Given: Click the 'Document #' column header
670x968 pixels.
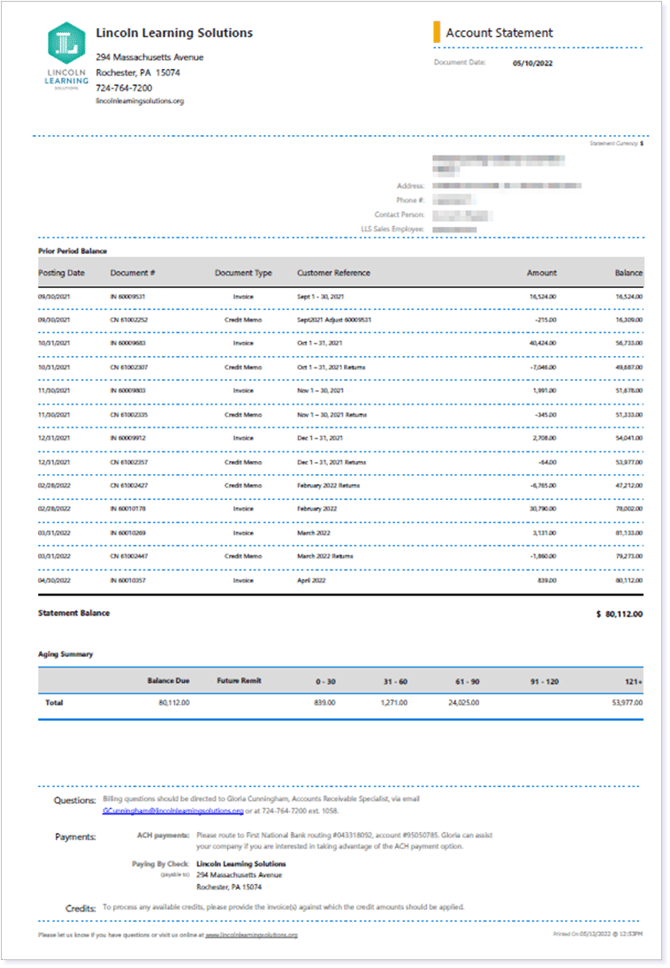Looking at the screenshot, I should (133, 273).
